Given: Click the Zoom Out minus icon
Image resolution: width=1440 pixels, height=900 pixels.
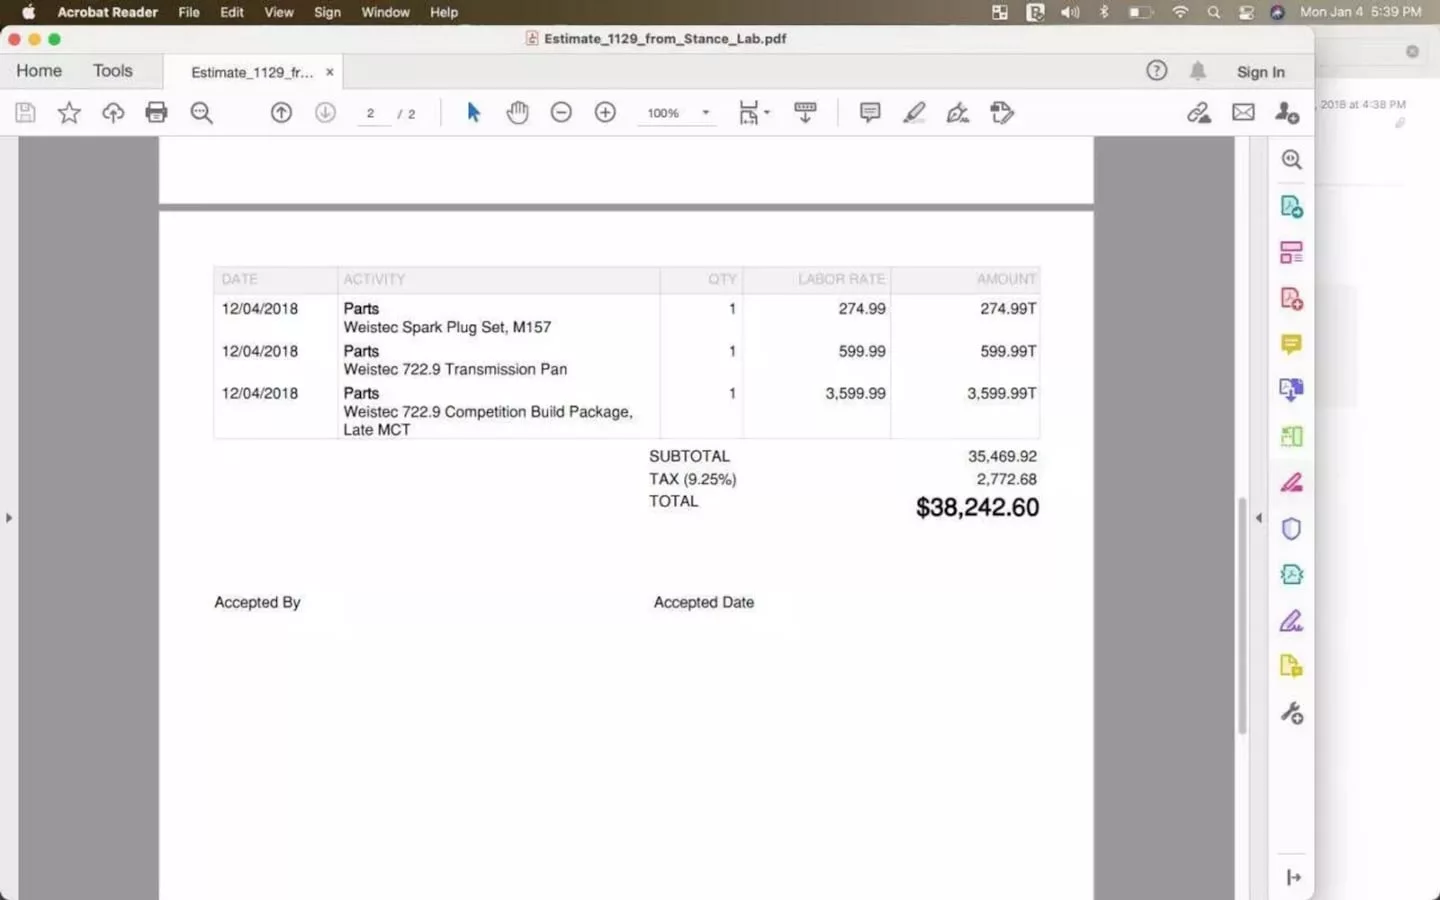Looking at the screenshot, I should click(561, 112).
